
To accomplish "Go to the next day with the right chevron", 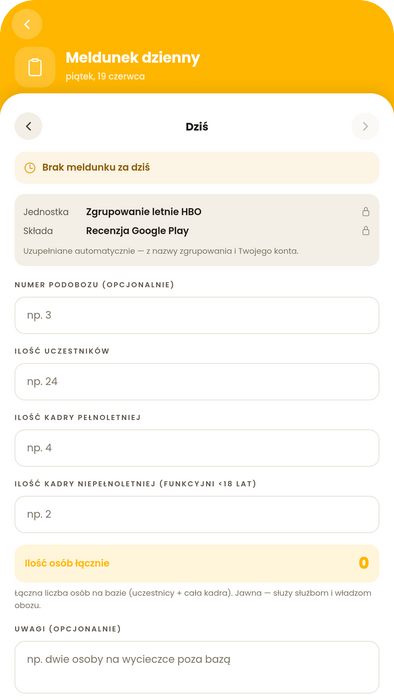I will (365, 126).
